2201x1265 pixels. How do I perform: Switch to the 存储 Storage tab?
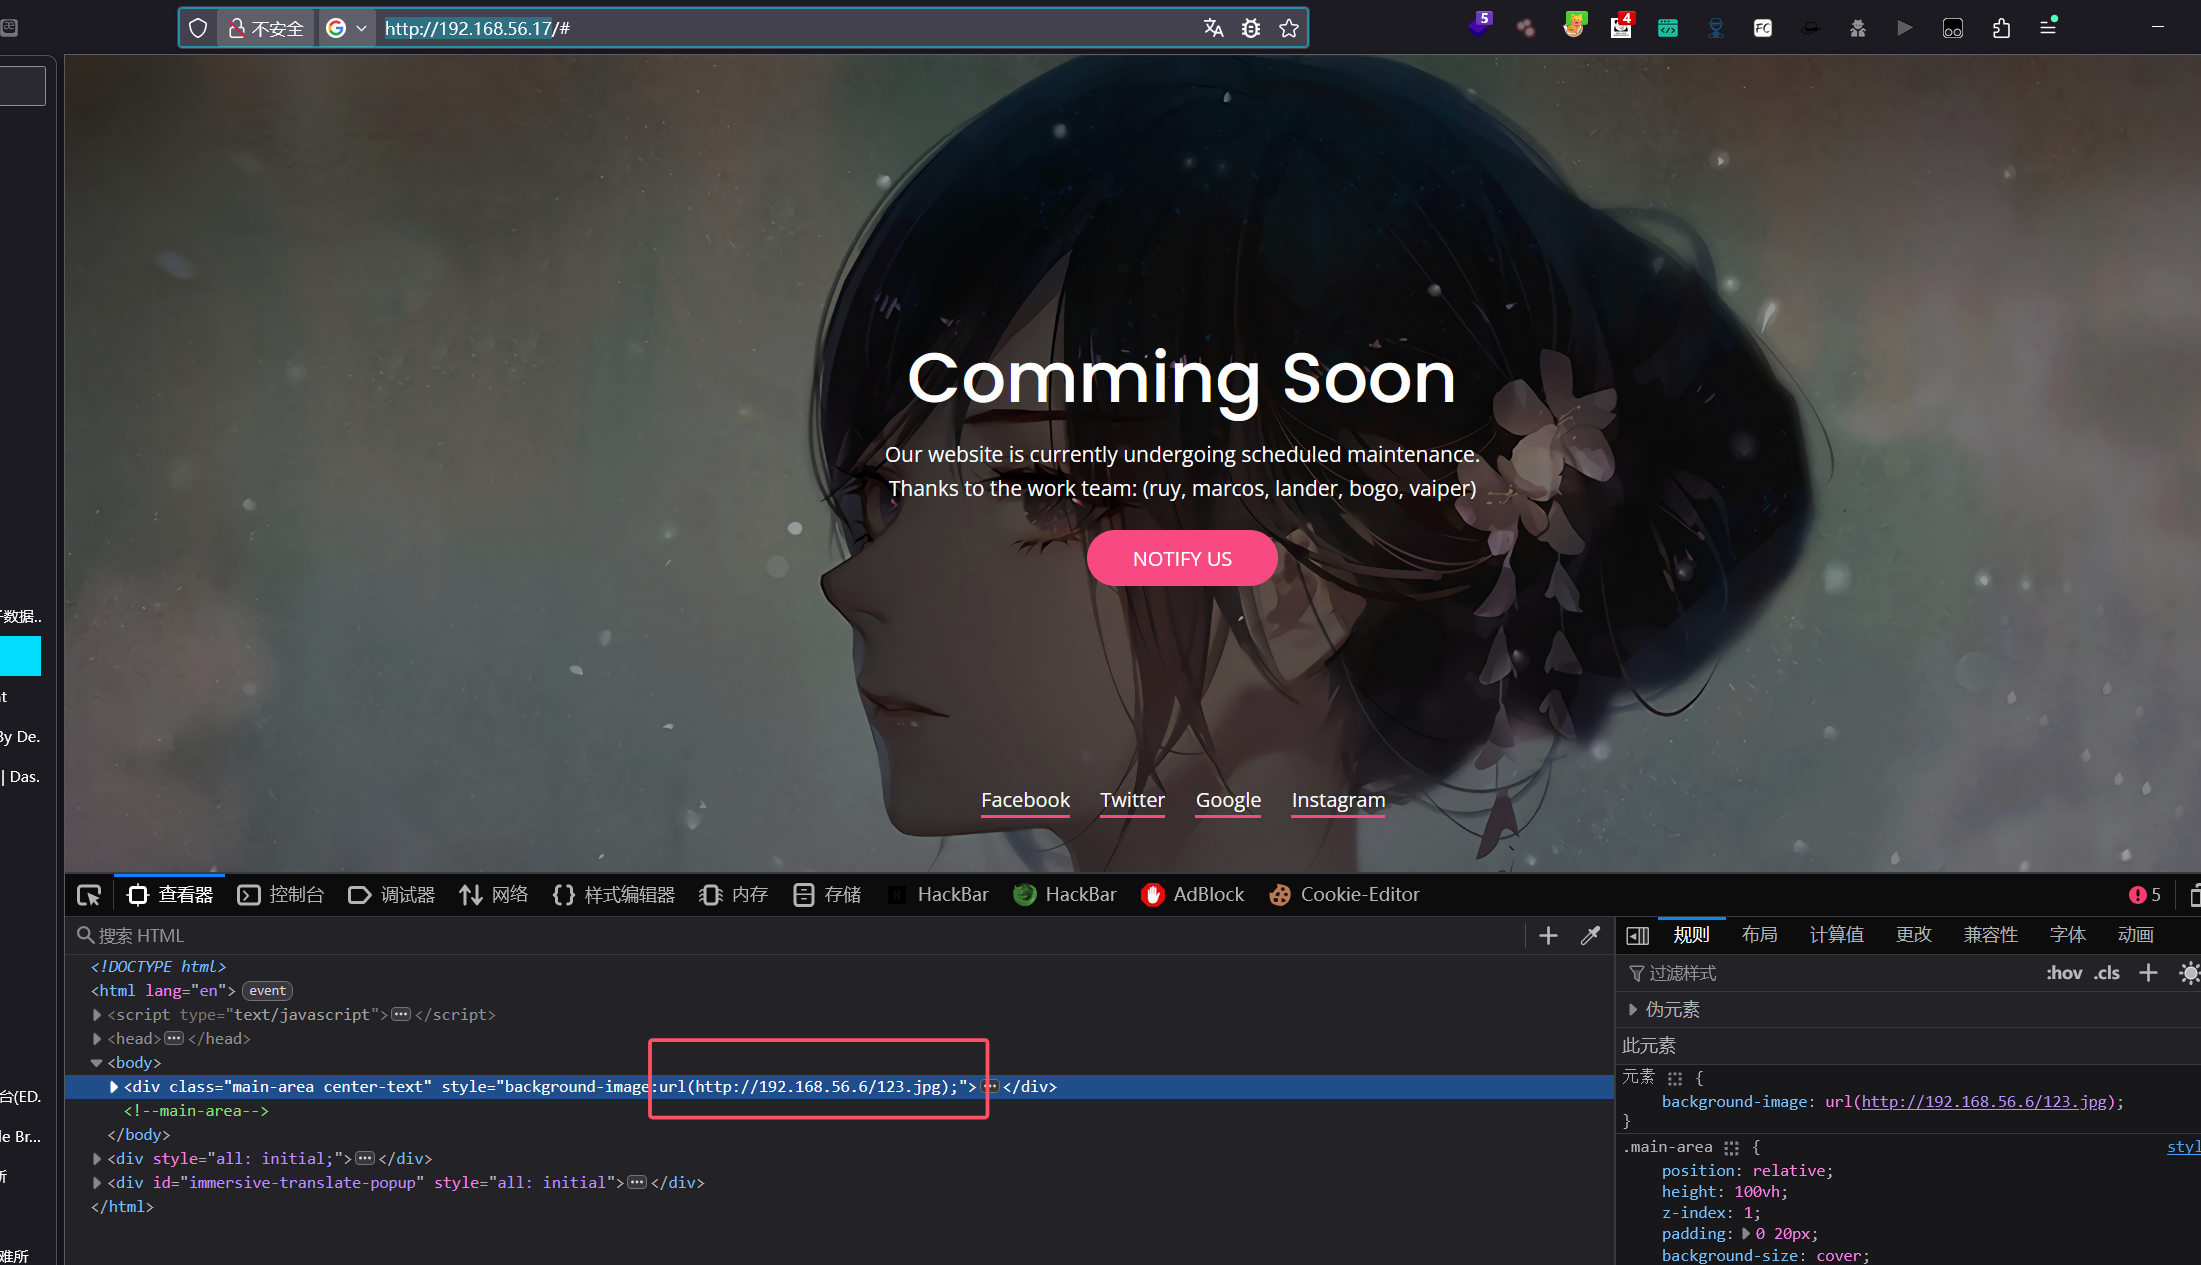(827, 895)
